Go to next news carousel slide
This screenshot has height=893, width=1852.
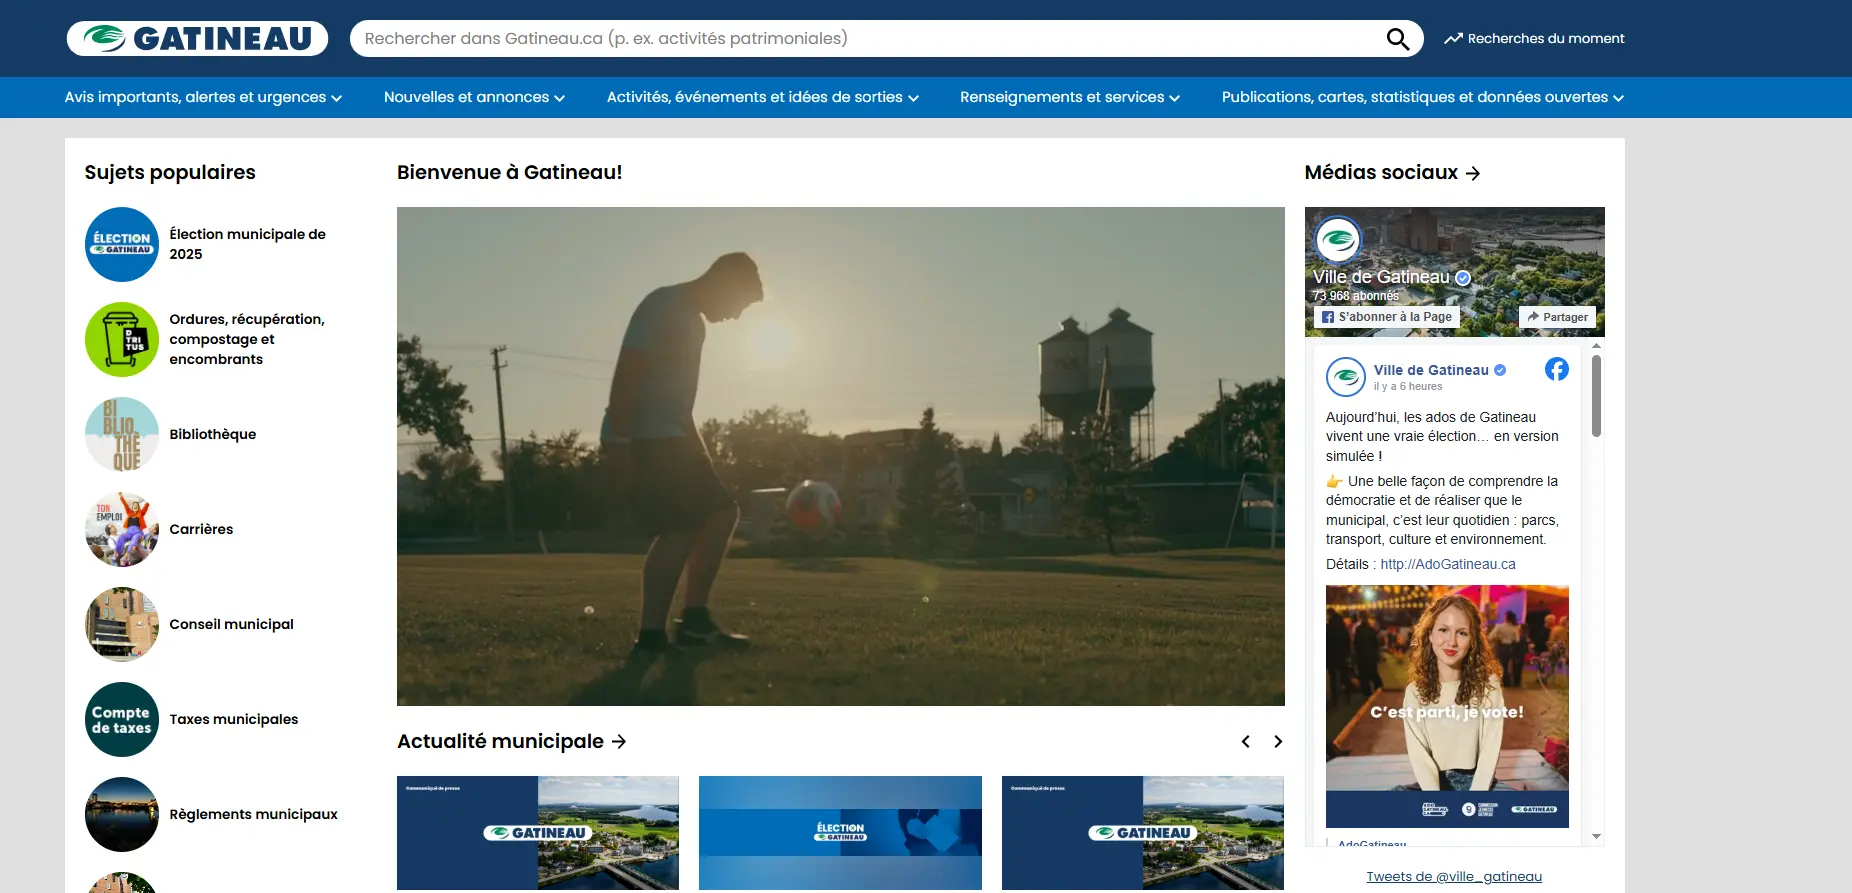pos(1277,742)
